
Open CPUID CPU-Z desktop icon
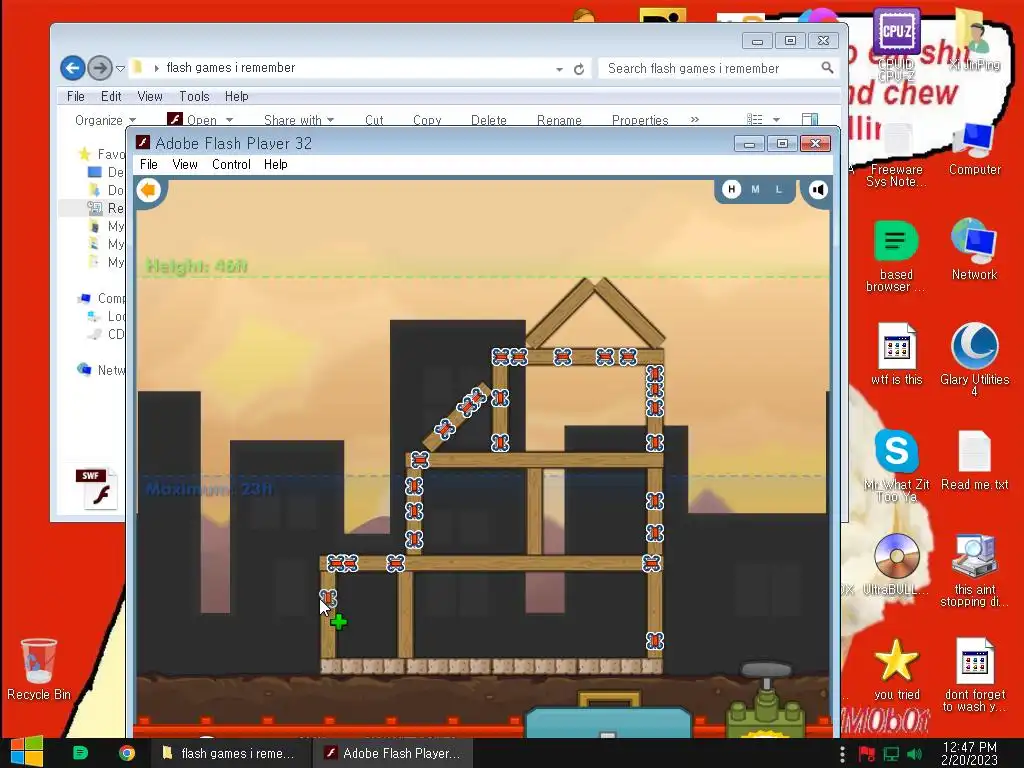(x=896, y=42)
